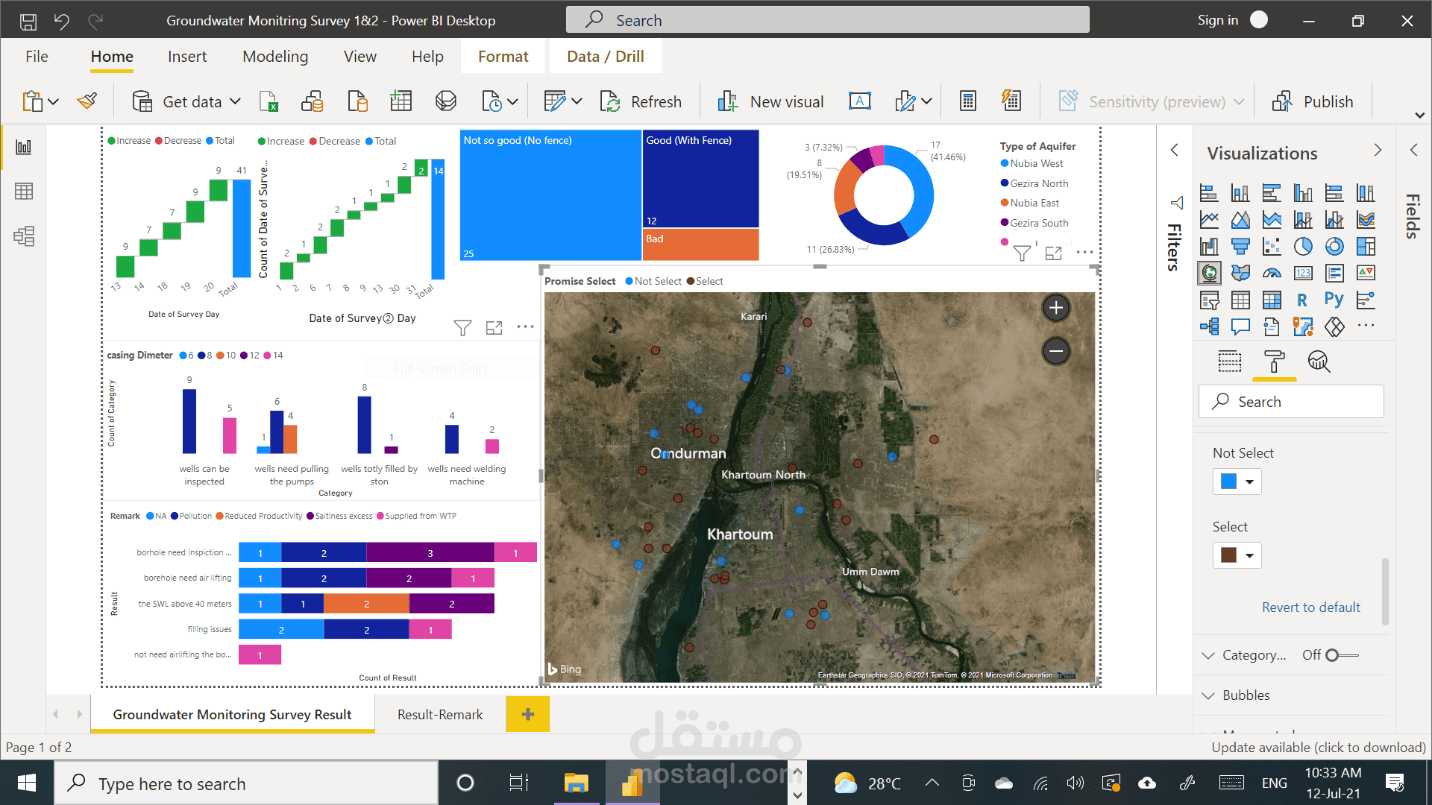This screenshot has width=1432, height=805.
Task: Select the Decomposition tree visualization
Action: point(1210,327)
